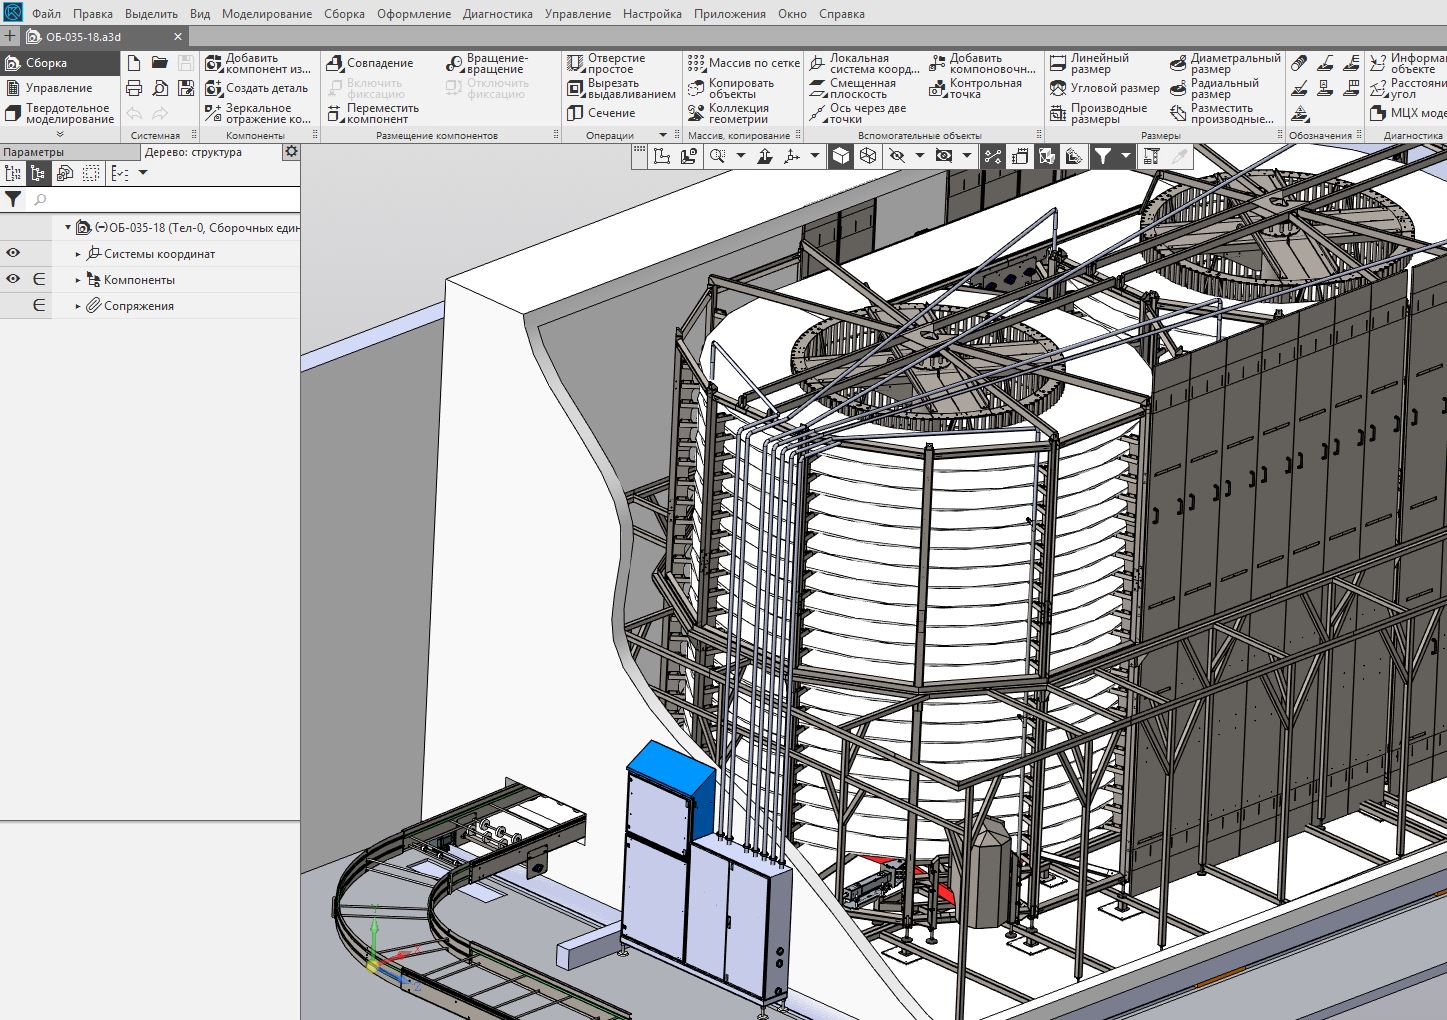The height and width of the screenshot is (1020, 1447).
Task: Click the tree search input field
Action: [x=165, y=200]
